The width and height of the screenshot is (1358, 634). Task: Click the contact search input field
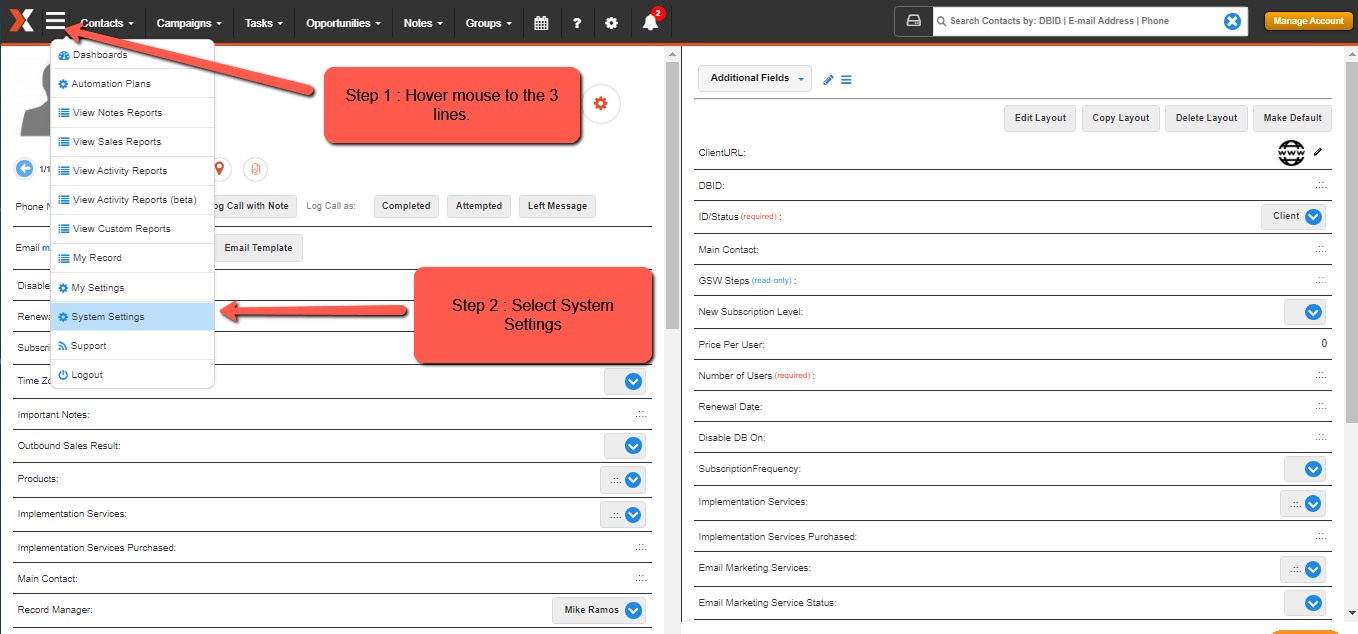point(1080,21)
